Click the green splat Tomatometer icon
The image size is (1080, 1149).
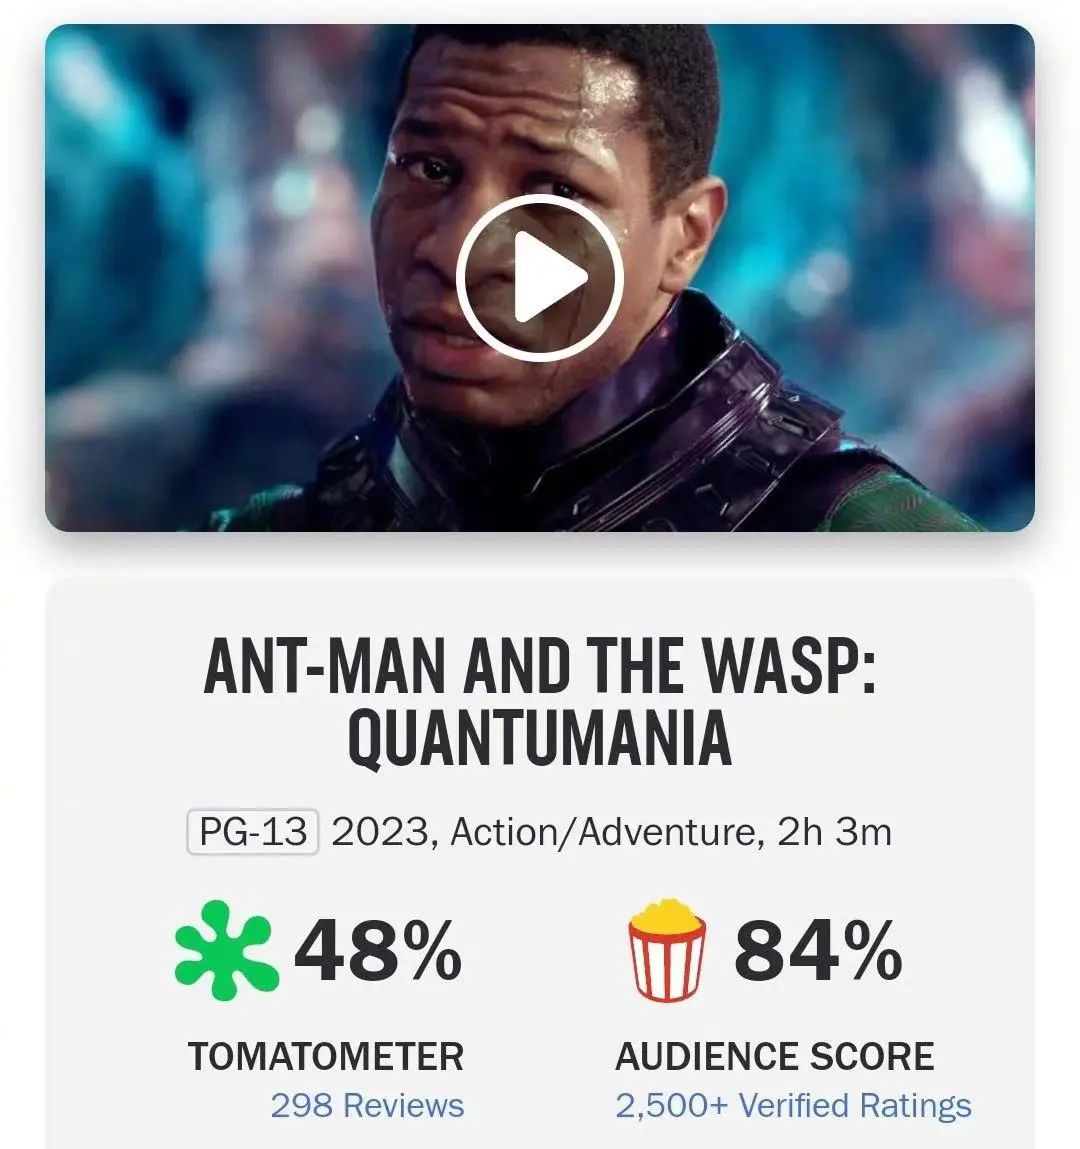coord(224,950)
